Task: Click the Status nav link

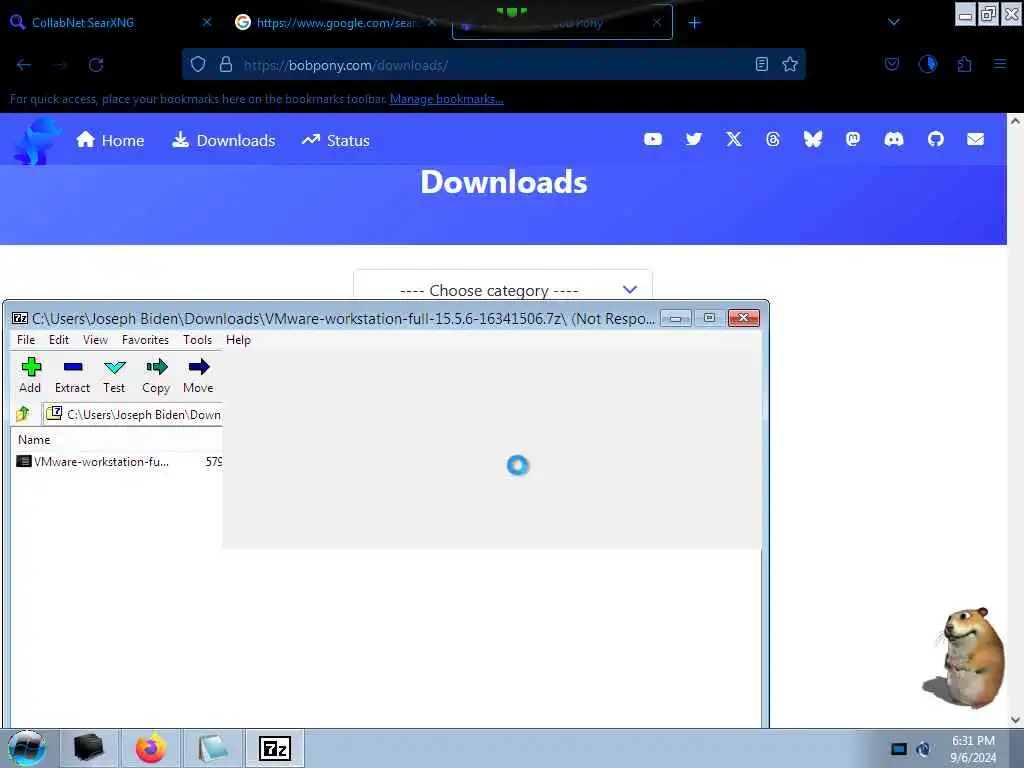Action: 336,140
